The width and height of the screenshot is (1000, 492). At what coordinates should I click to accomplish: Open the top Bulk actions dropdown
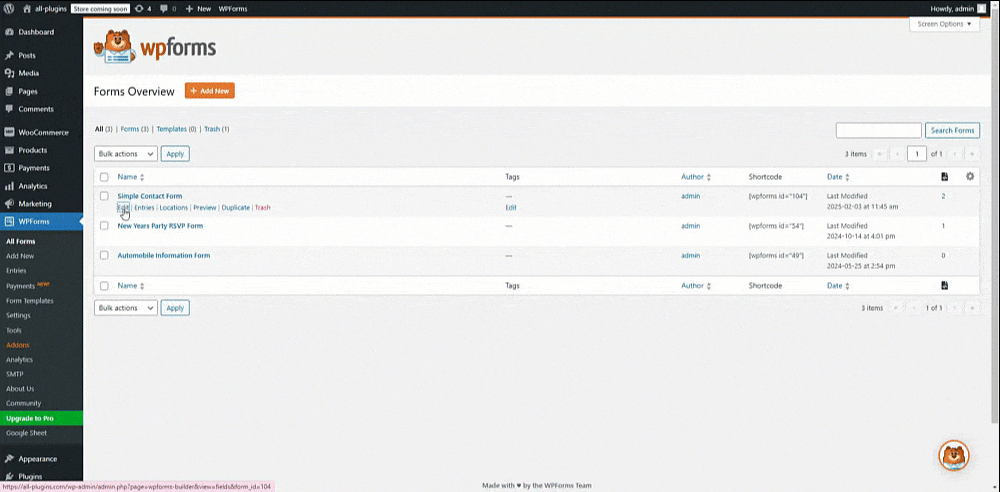[x=126, y=154]
